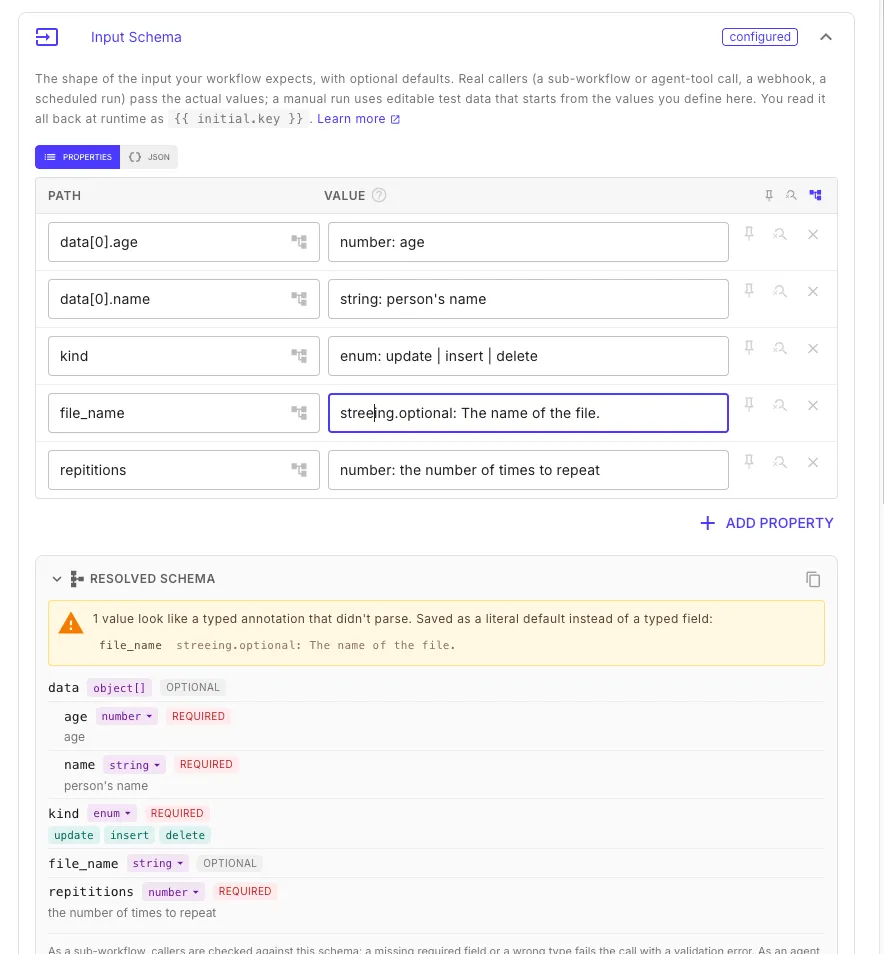884x954 pixels.
Task: Open the age number type dropdown
Action: [127, 717]
